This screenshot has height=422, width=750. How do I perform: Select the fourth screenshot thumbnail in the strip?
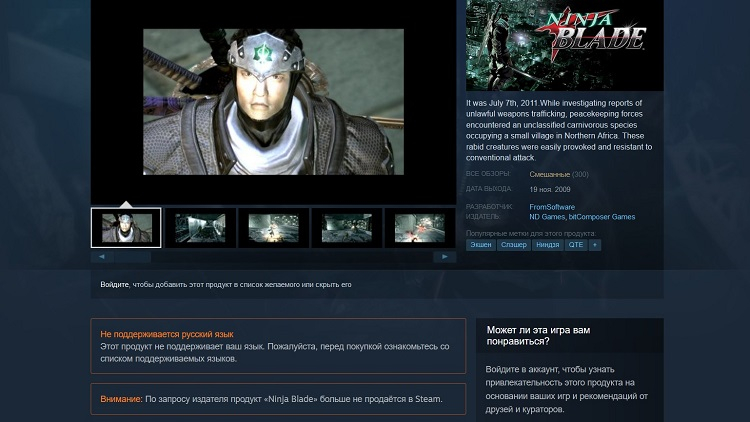pyautogui.click(x=347, y=228)
